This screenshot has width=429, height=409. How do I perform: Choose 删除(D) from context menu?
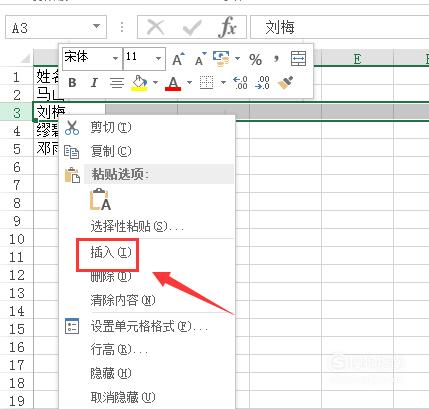(111, 276)
